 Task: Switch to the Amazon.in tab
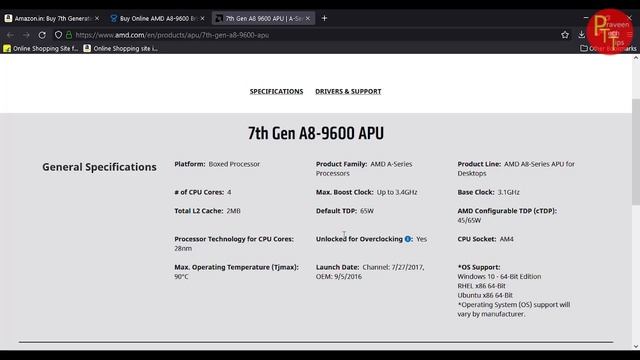tap(51, 18)
